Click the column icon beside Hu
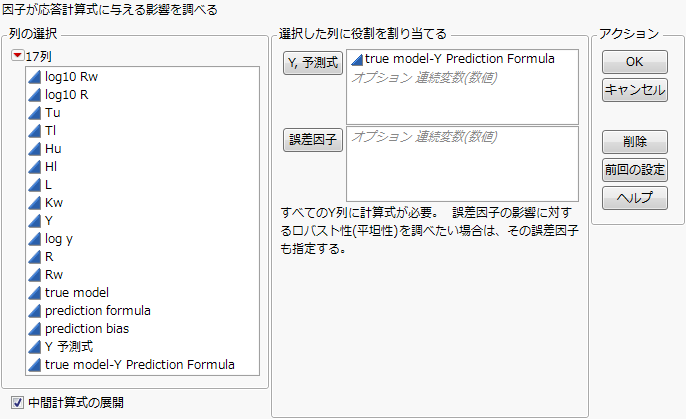The height and width of the screenshot is (419, 686). [34, 149]
